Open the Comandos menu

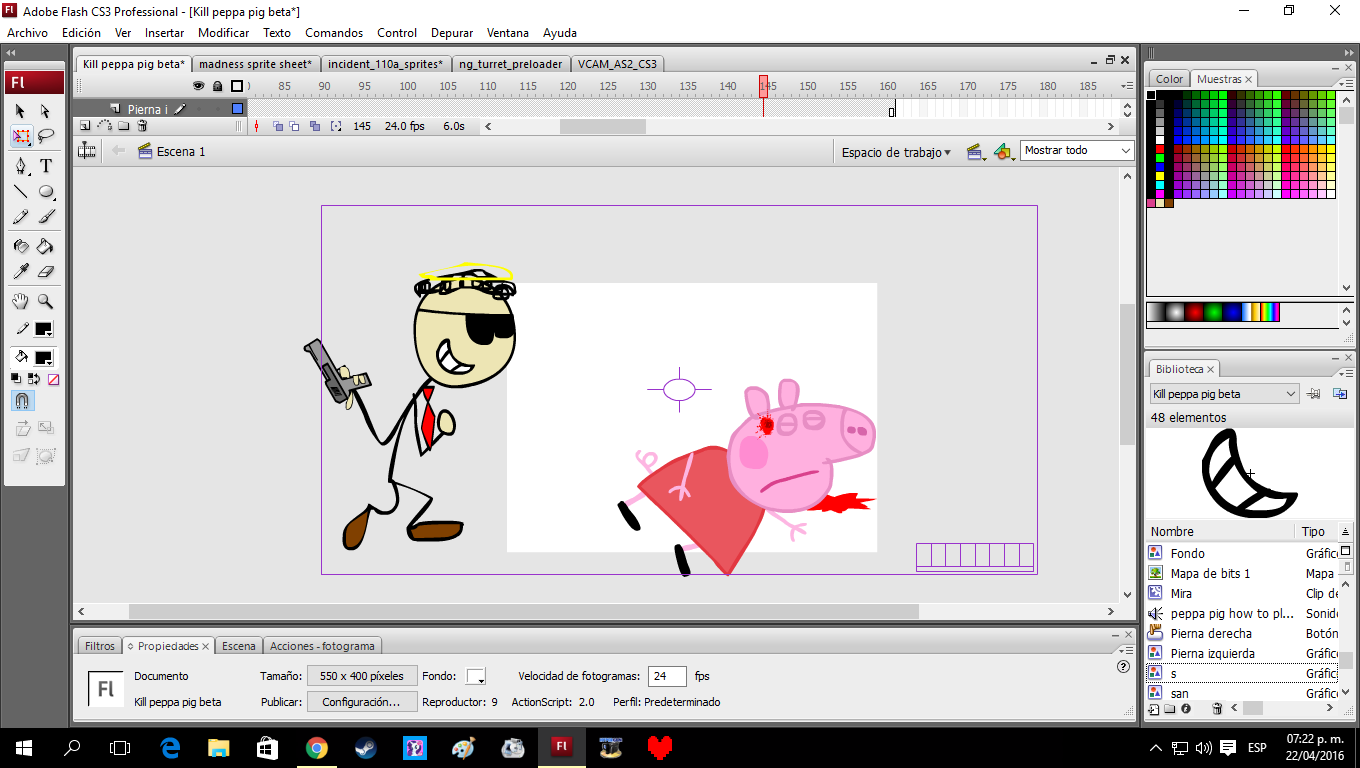[334, 33]
